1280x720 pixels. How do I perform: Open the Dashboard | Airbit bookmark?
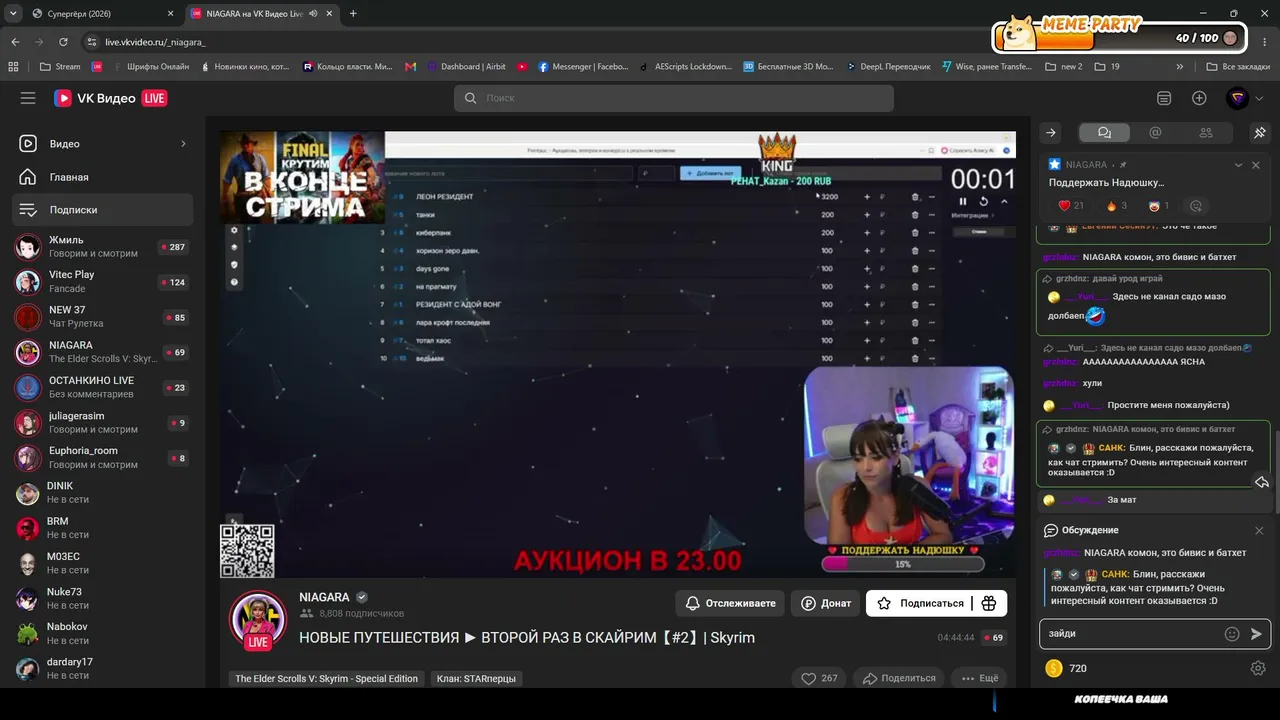click(x=466, y=67)
